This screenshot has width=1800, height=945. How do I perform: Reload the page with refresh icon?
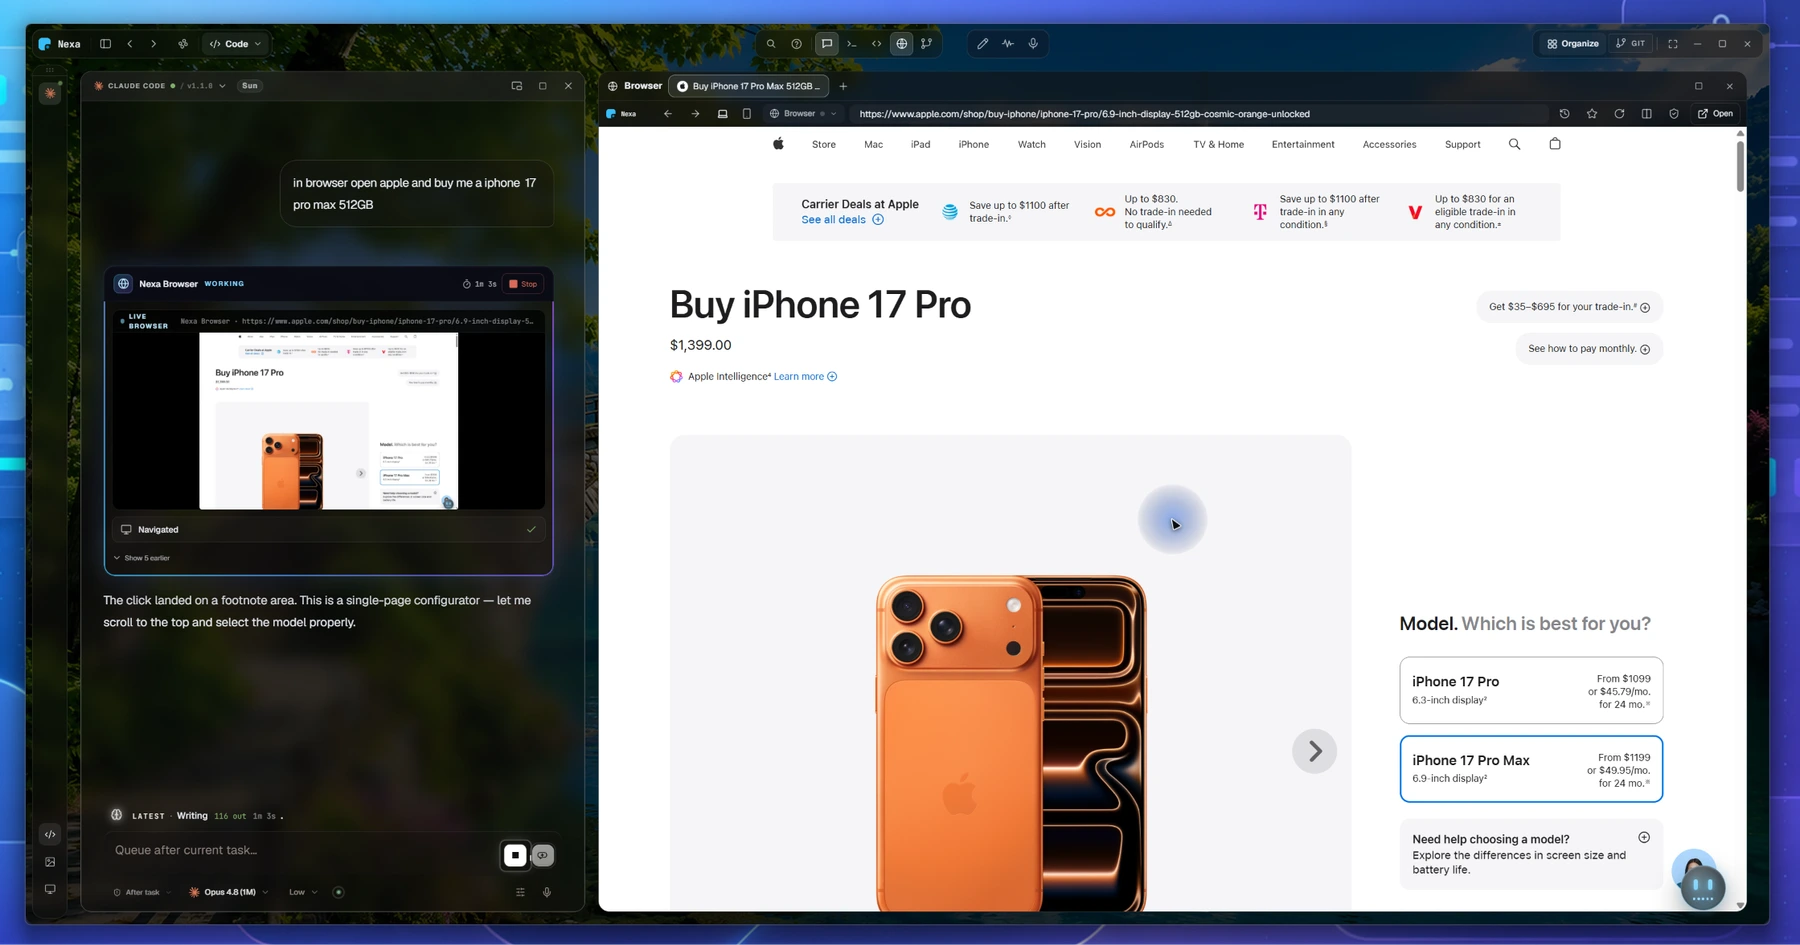tap(1619, 114)
